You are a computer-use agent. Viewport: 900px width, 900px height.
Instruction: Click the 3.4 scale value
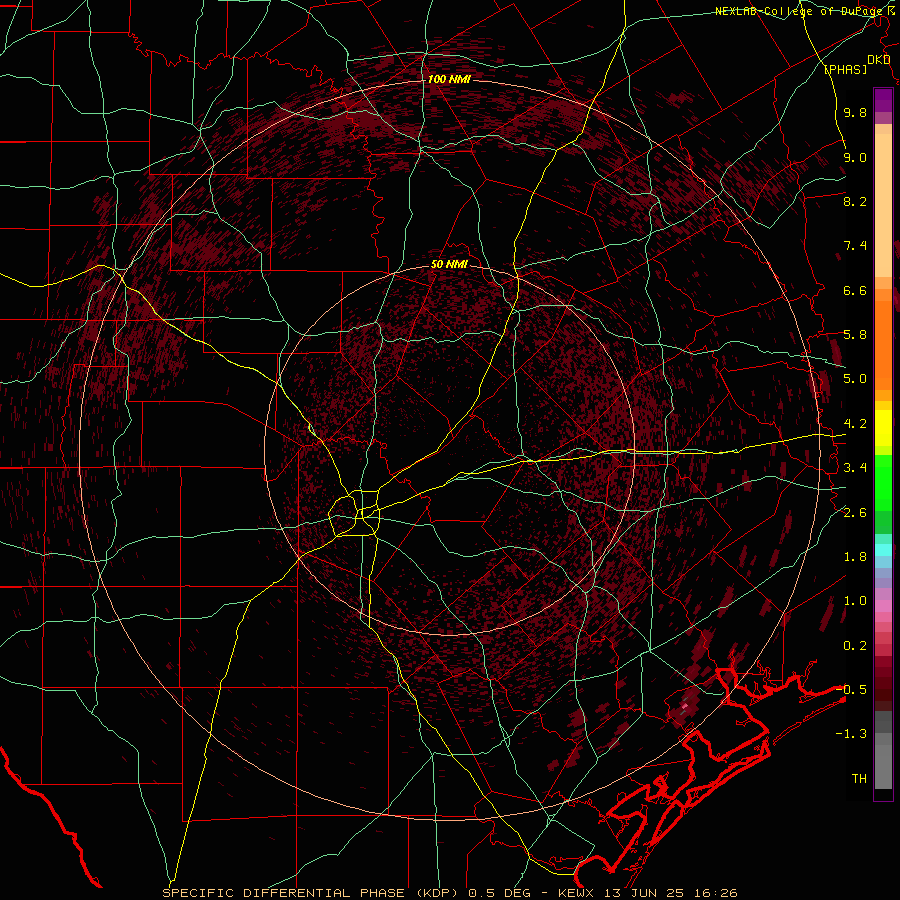click(855, 468)
